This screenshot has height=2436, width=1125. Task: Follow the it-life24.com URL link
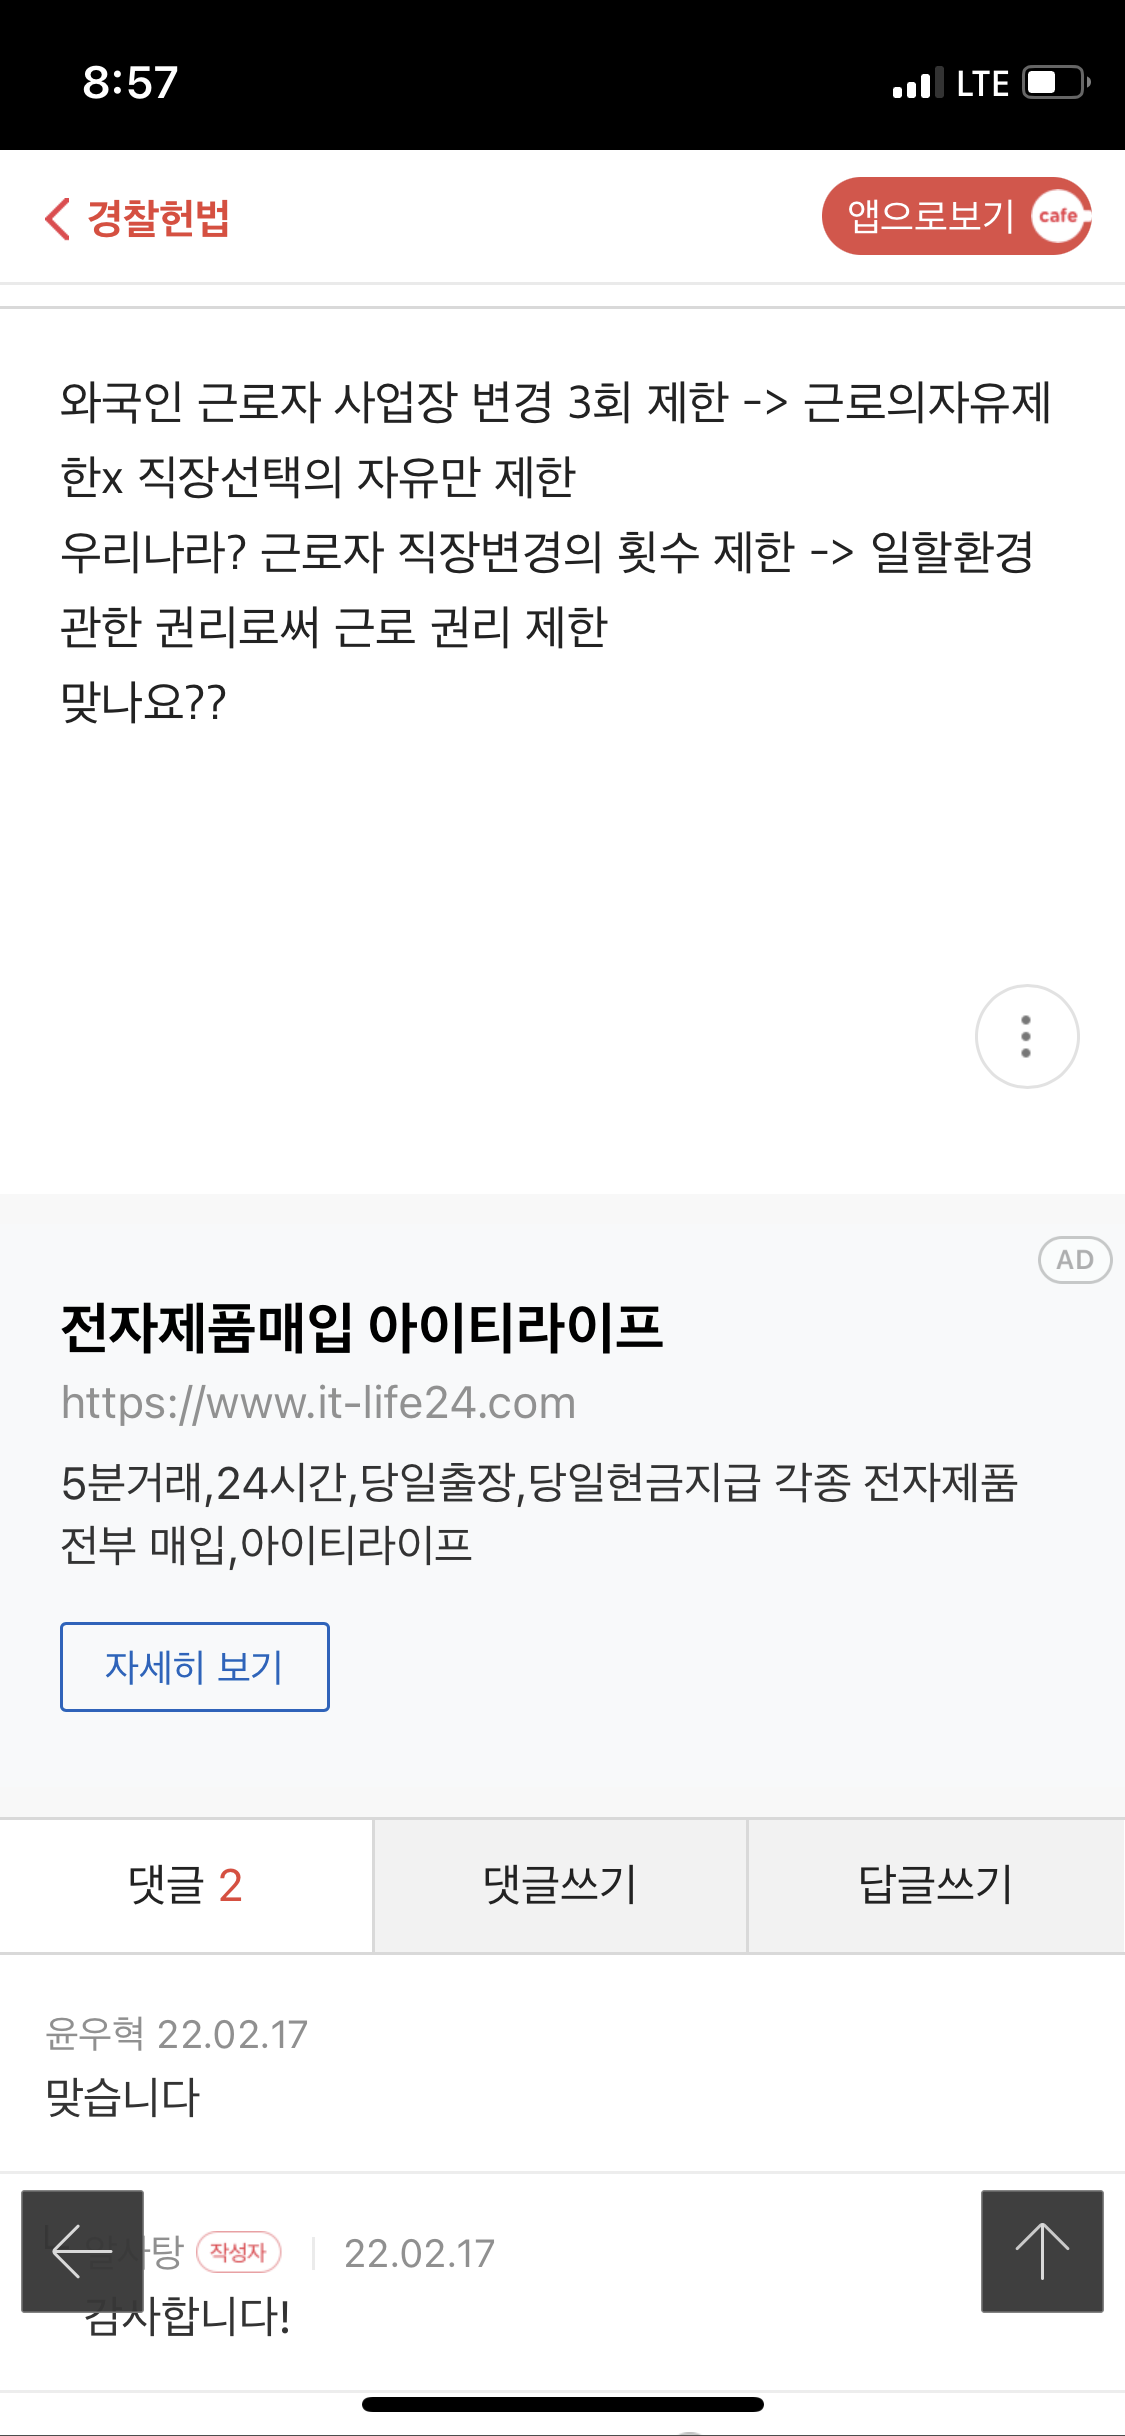coord(318,1403)
